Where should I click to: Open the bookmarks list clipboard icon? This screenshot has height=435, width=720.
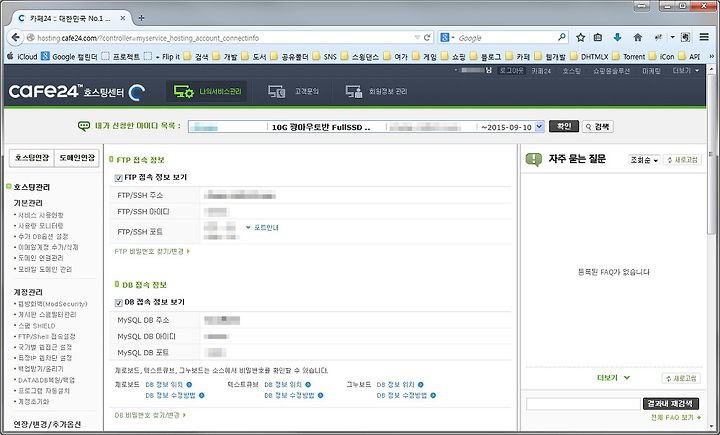coord(597,37)
